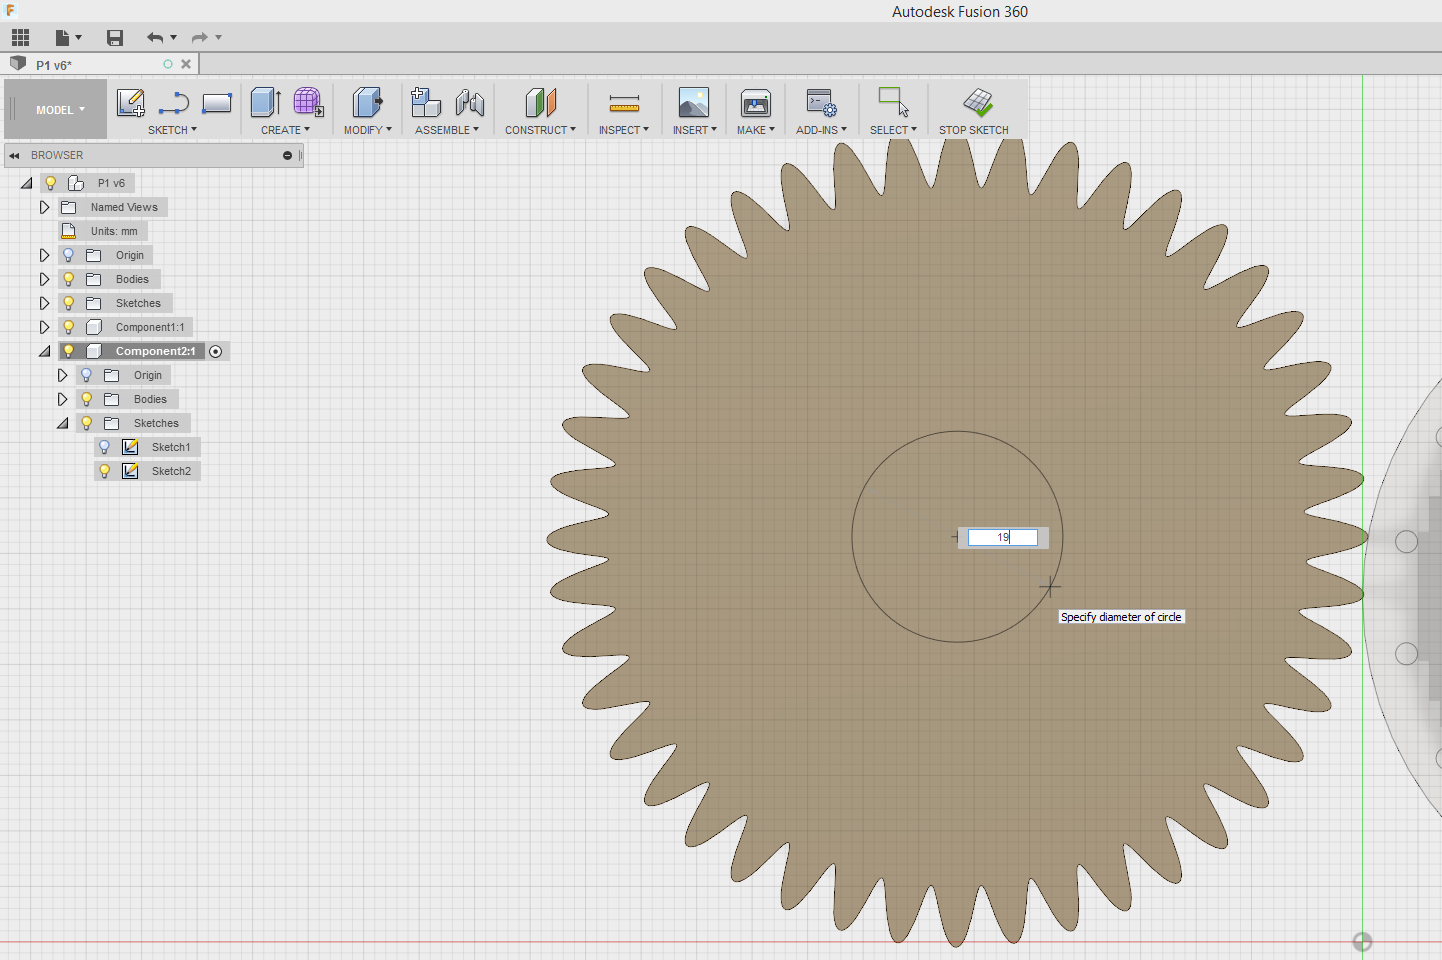
Task: Toggle visibility of top-level Origin folder
Action: pyautogui.click(x=69, y=255)
